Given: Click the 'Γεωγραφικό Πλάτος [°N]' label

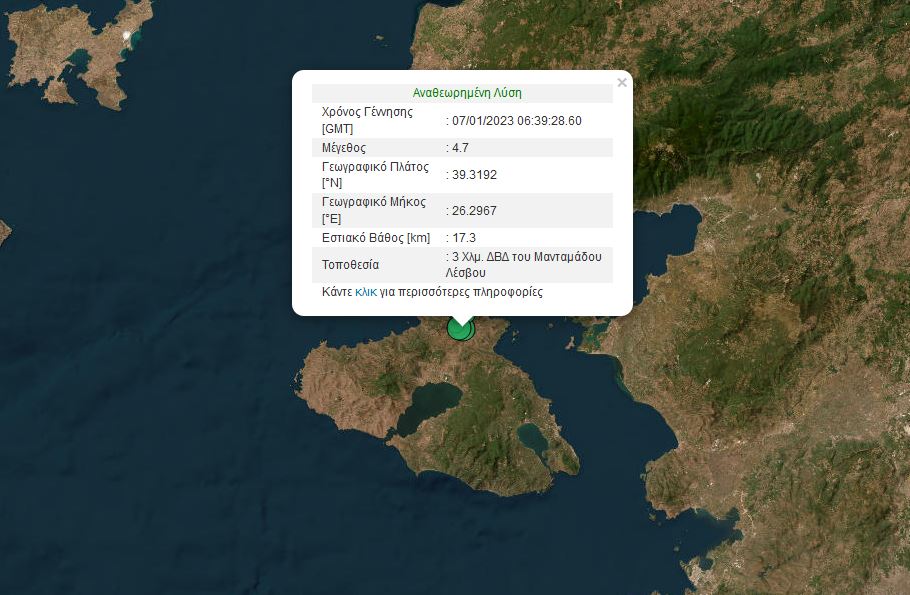Looking at the screenshot, I should pos(374,175).
